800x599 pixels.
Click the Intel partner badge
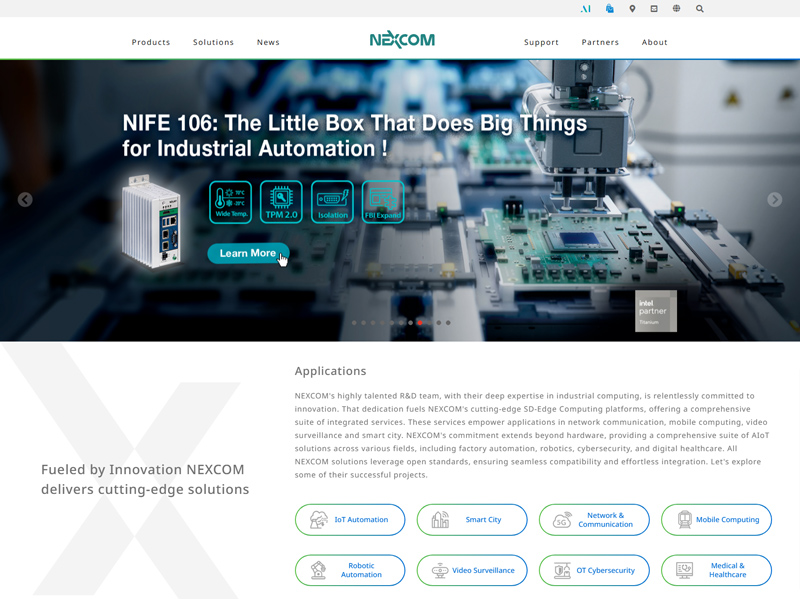tap(656, 311)
